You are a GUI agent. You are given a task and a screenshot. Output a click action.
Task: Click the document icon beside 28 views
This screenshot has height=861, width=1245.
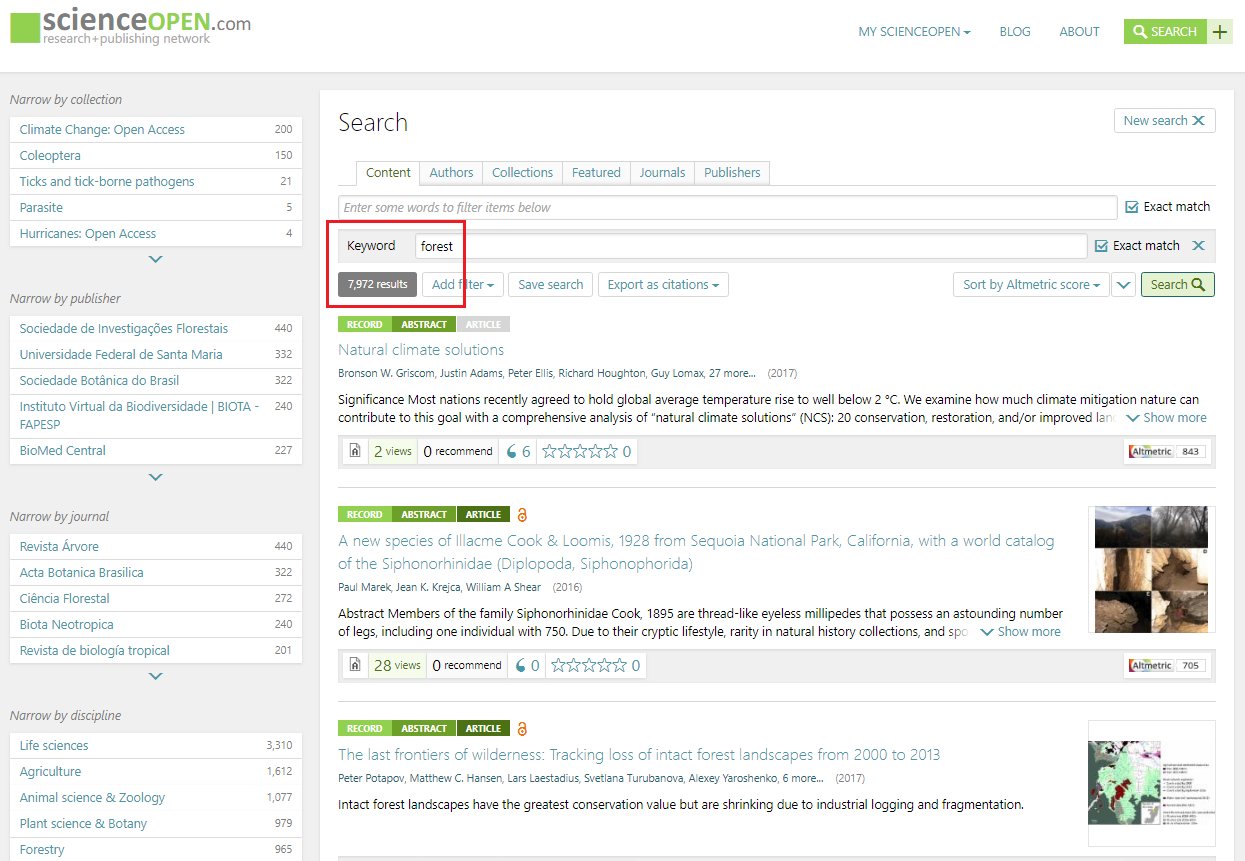tap(355, 665)
